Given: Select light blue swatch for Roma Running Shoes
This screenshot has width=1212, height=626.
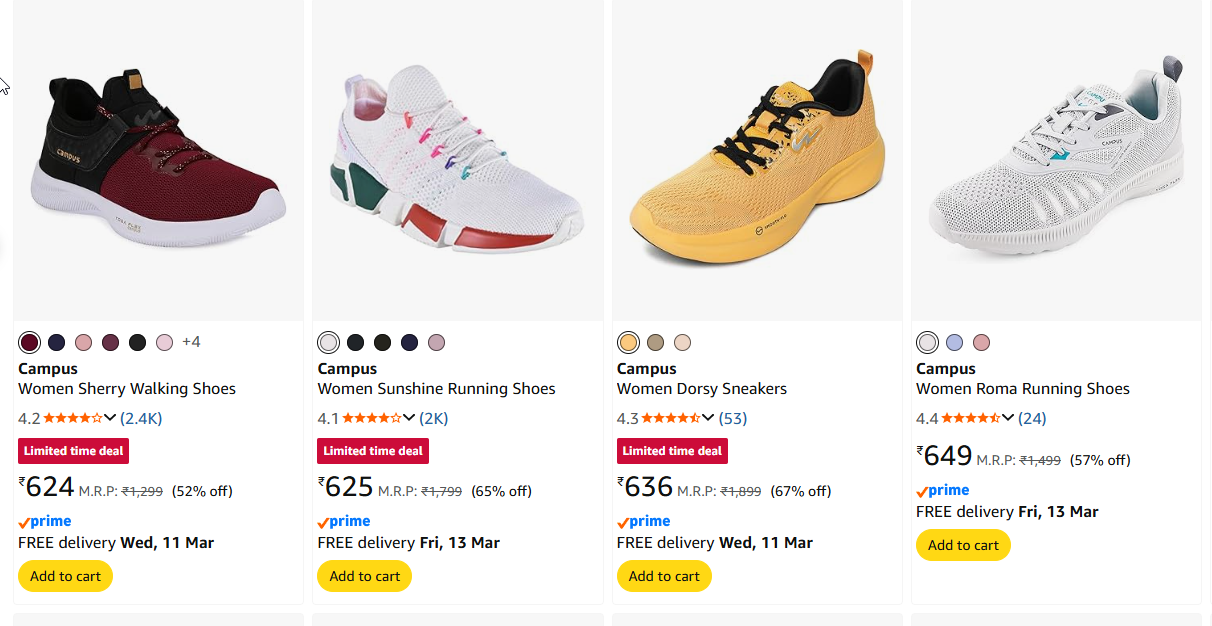Looking at the screenshot, I should pos(954,343).
